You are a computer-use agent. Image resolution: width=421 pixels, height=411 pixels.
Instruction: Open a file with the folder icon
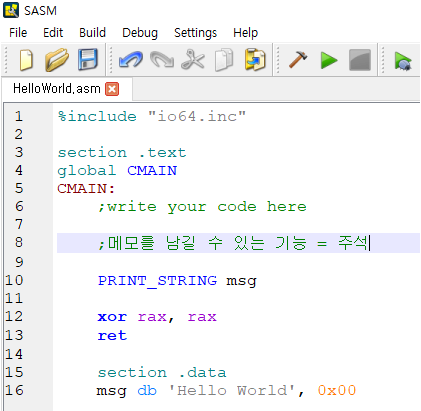pos(56,60)
